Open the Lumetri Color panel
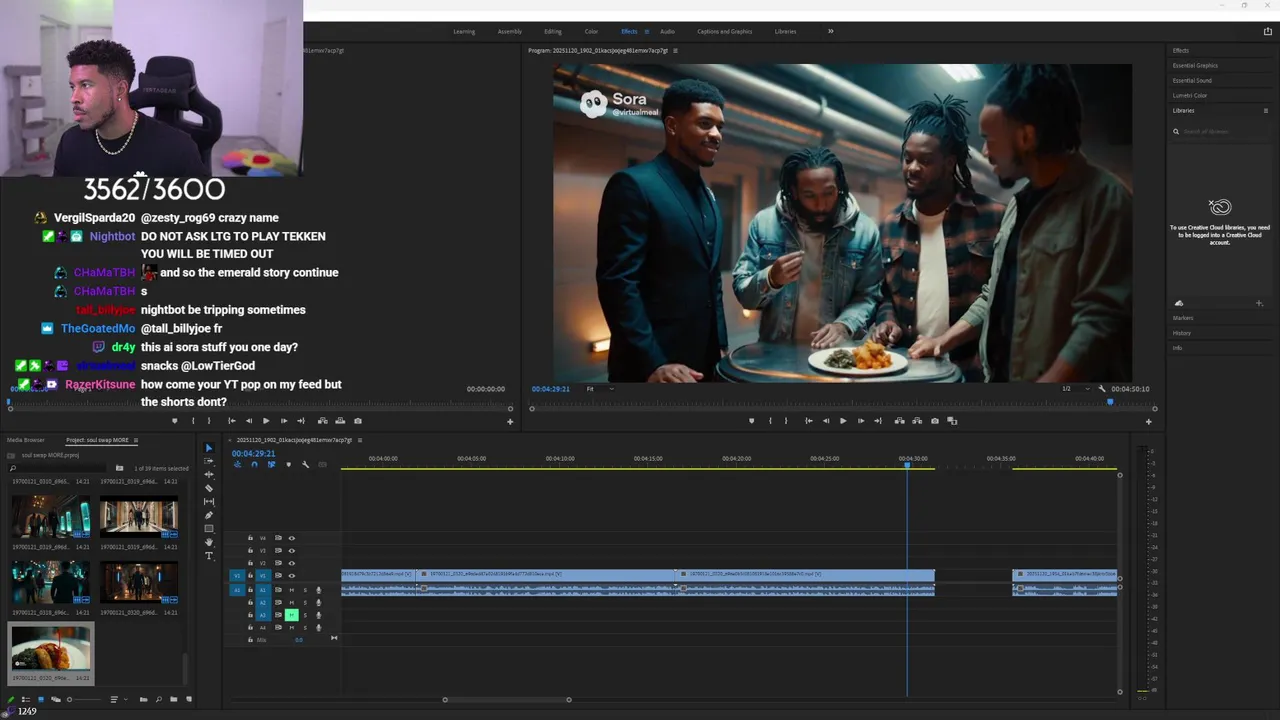This screenshot has width=1280, height=720. coord(1190,96)
